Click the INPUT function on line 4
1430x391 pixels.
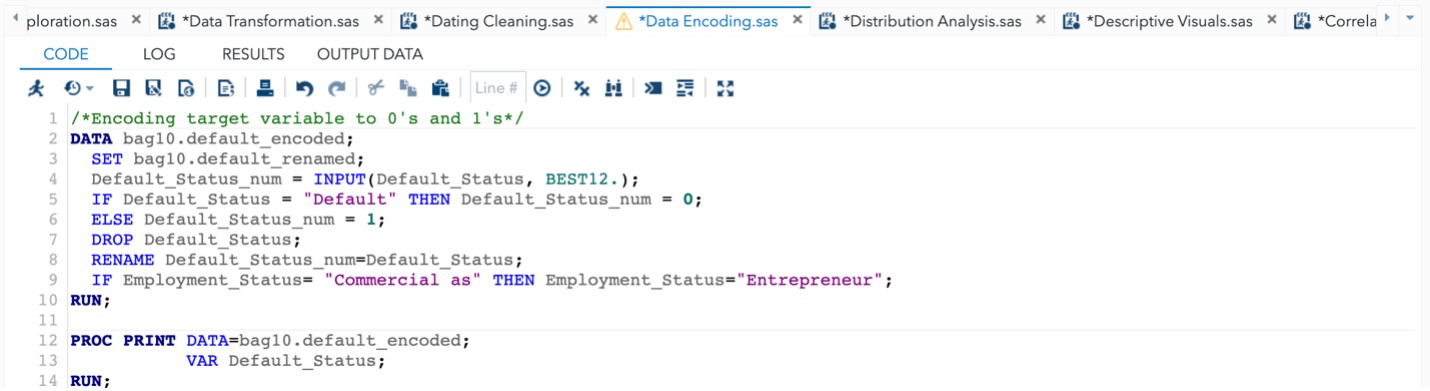tap(339, 179)
